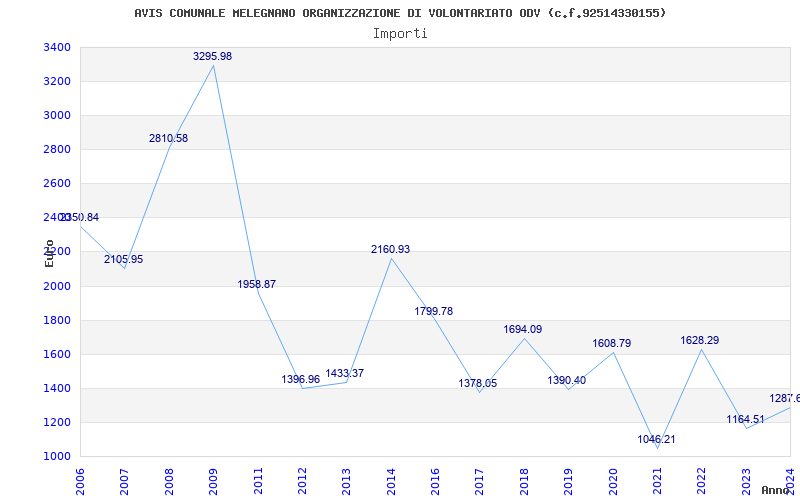This screenshot has width=800, height=500.
Task: Click the 3400 y-axis tick label
Action: (57, 47)
